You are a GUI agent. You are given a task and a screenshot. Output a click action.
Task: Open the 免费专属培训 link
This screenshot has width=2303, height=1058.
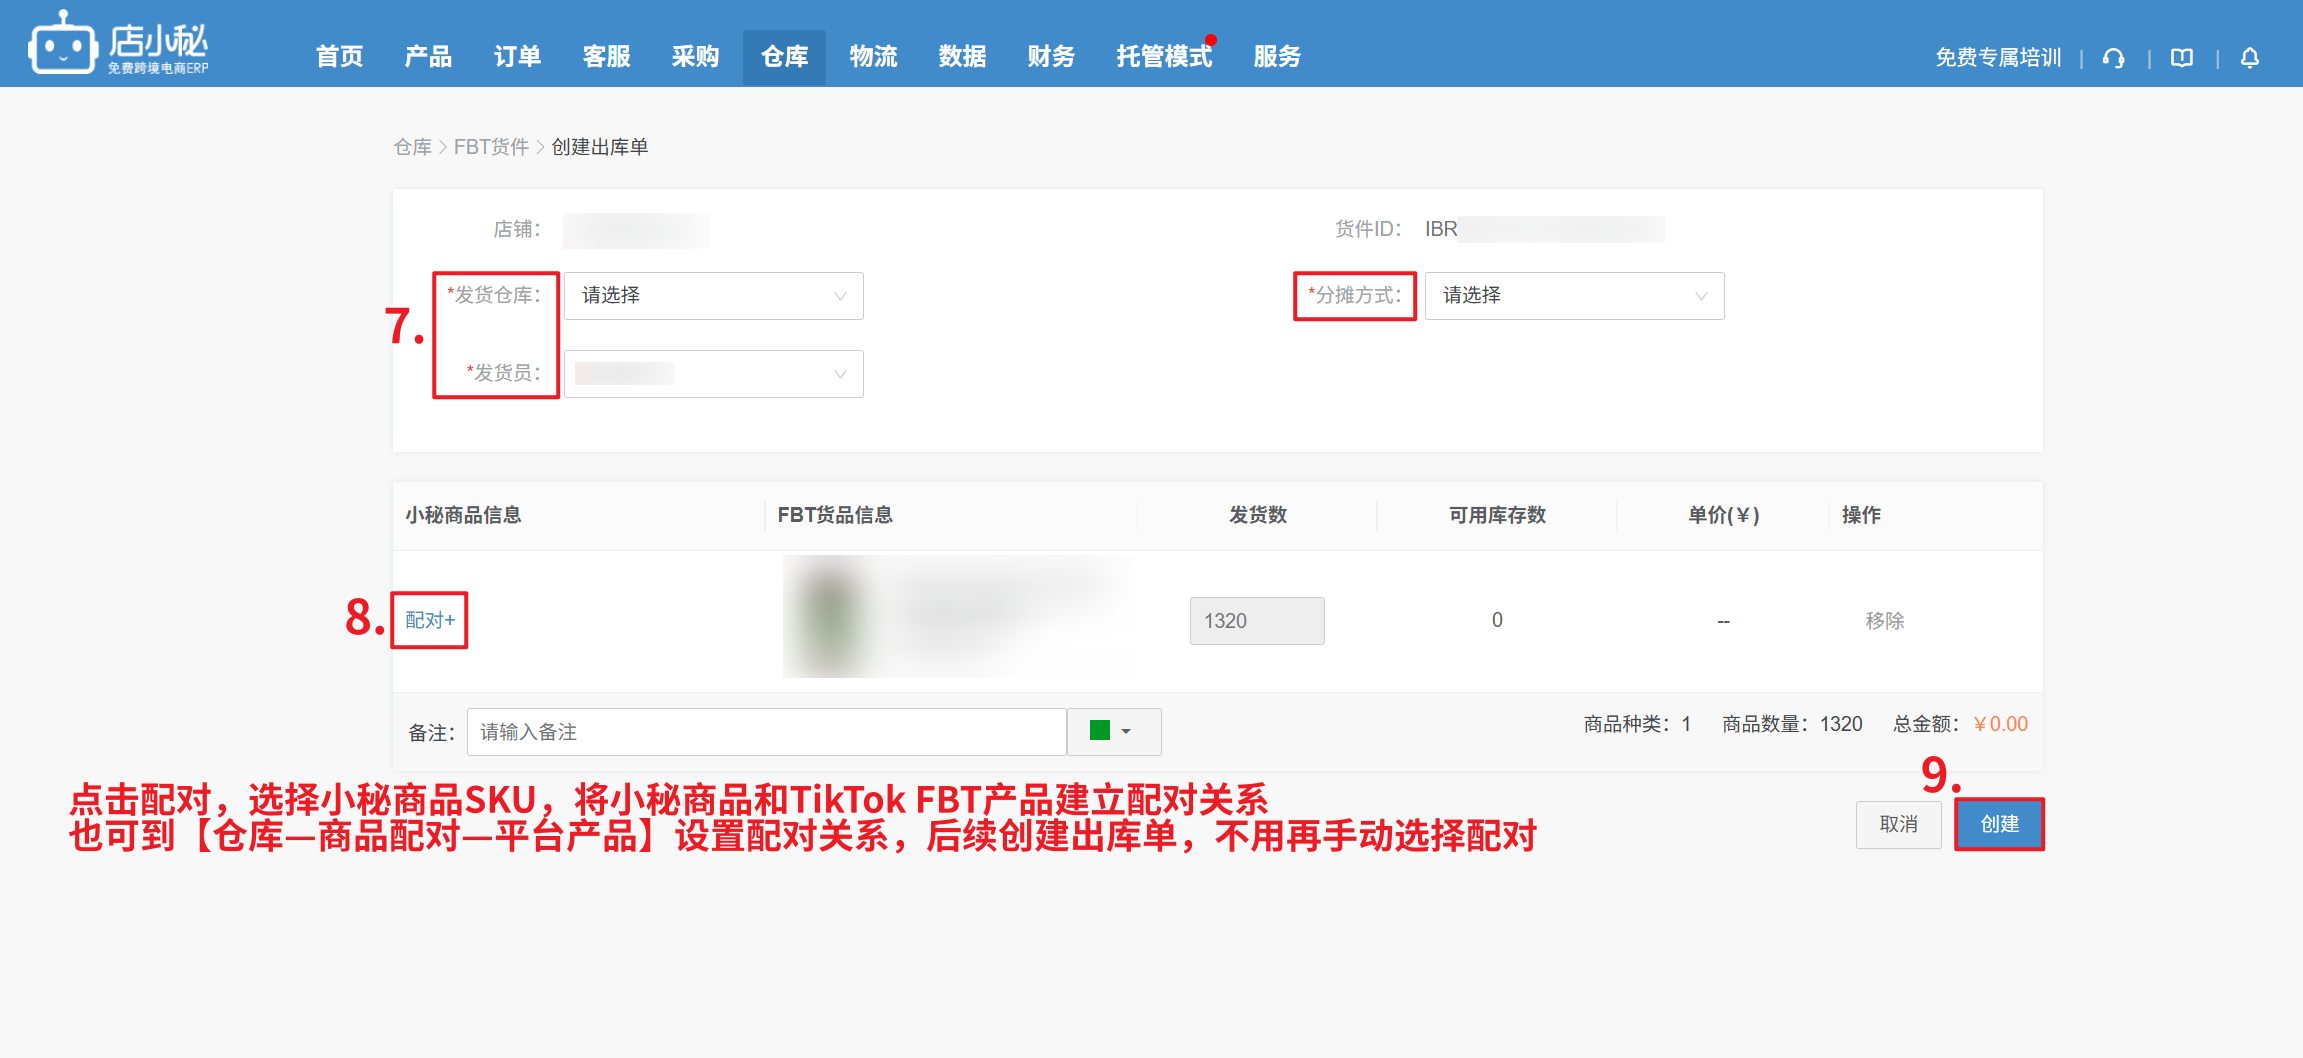[1997, 58]
